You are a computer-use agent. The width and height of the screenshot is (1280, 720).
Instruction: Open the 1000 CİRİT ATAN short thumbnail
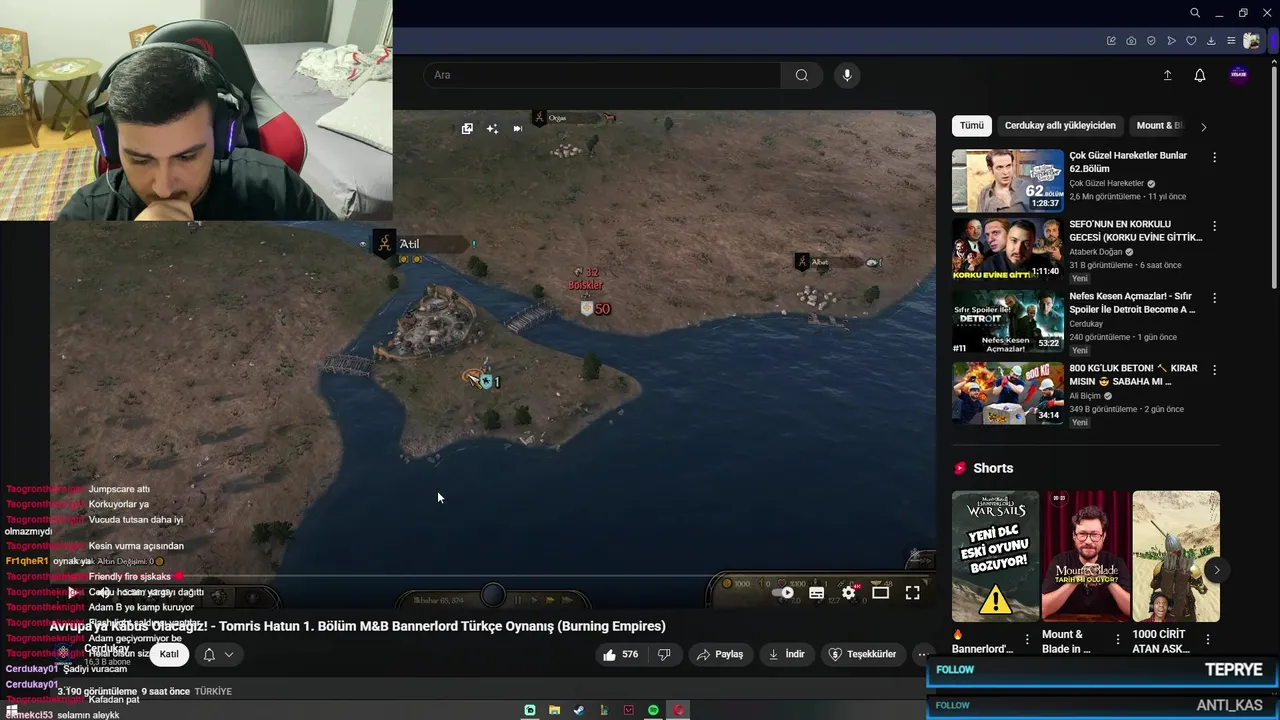tap(1176, 556)
